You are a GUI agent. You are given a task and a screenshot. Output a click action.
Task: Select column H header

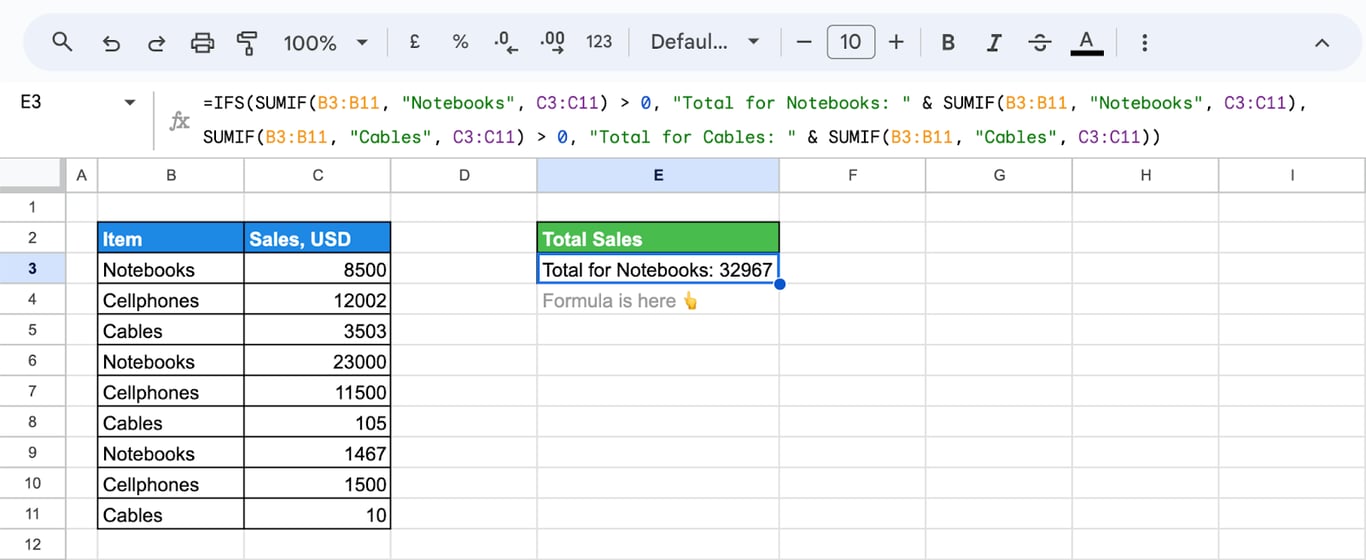[x=1145, y=175]
